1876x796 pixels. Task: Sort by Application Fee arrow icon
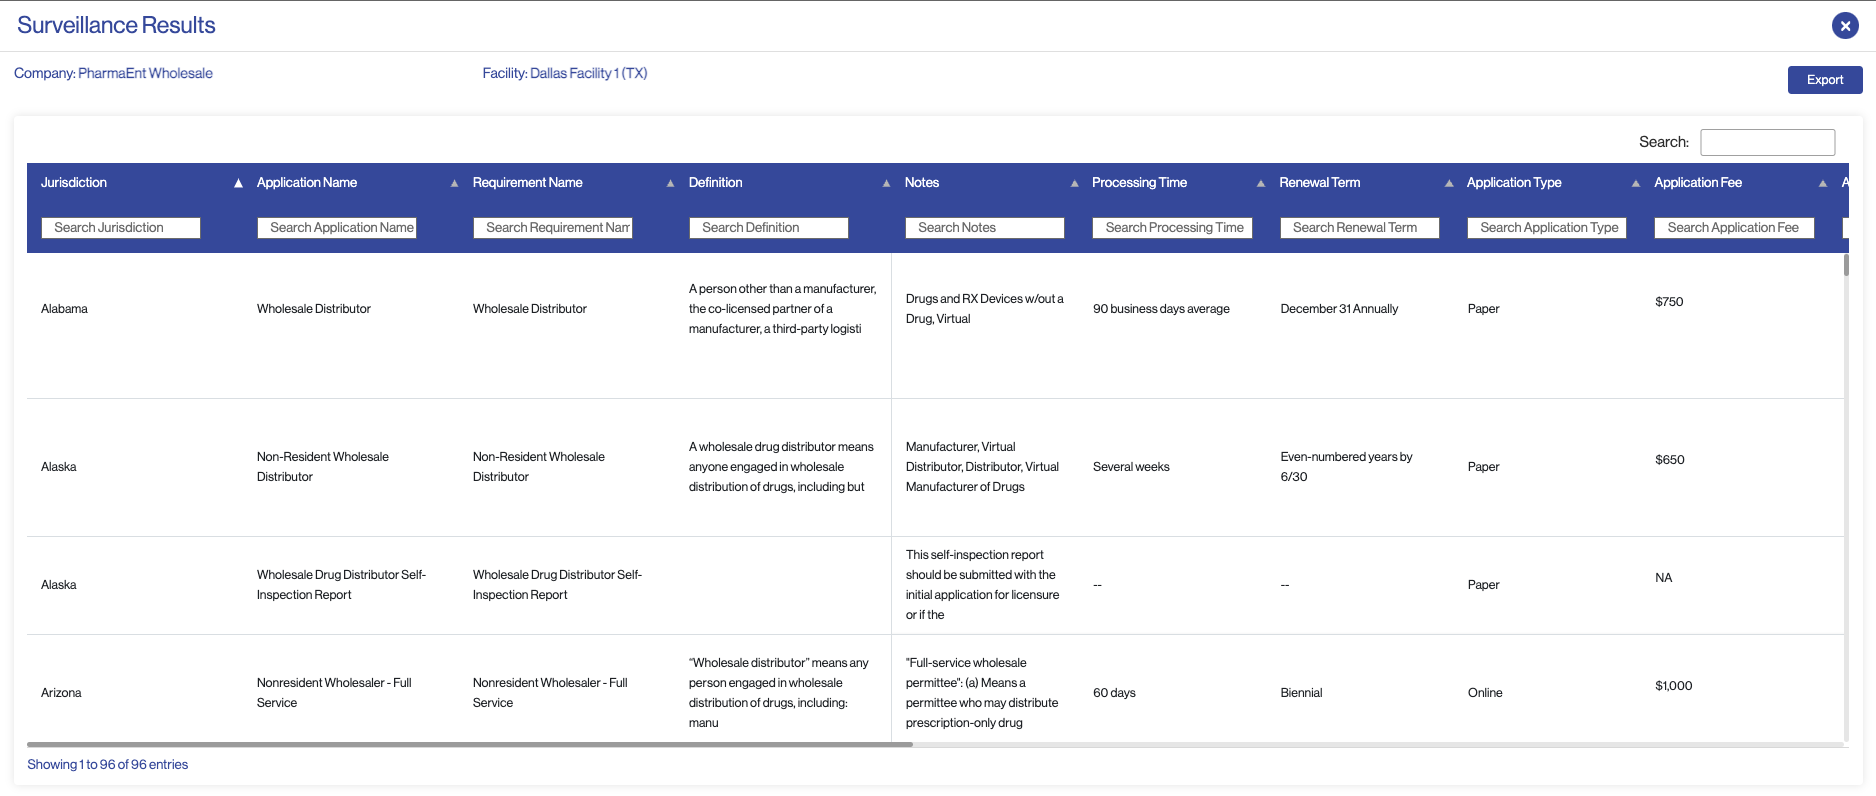1823,183
